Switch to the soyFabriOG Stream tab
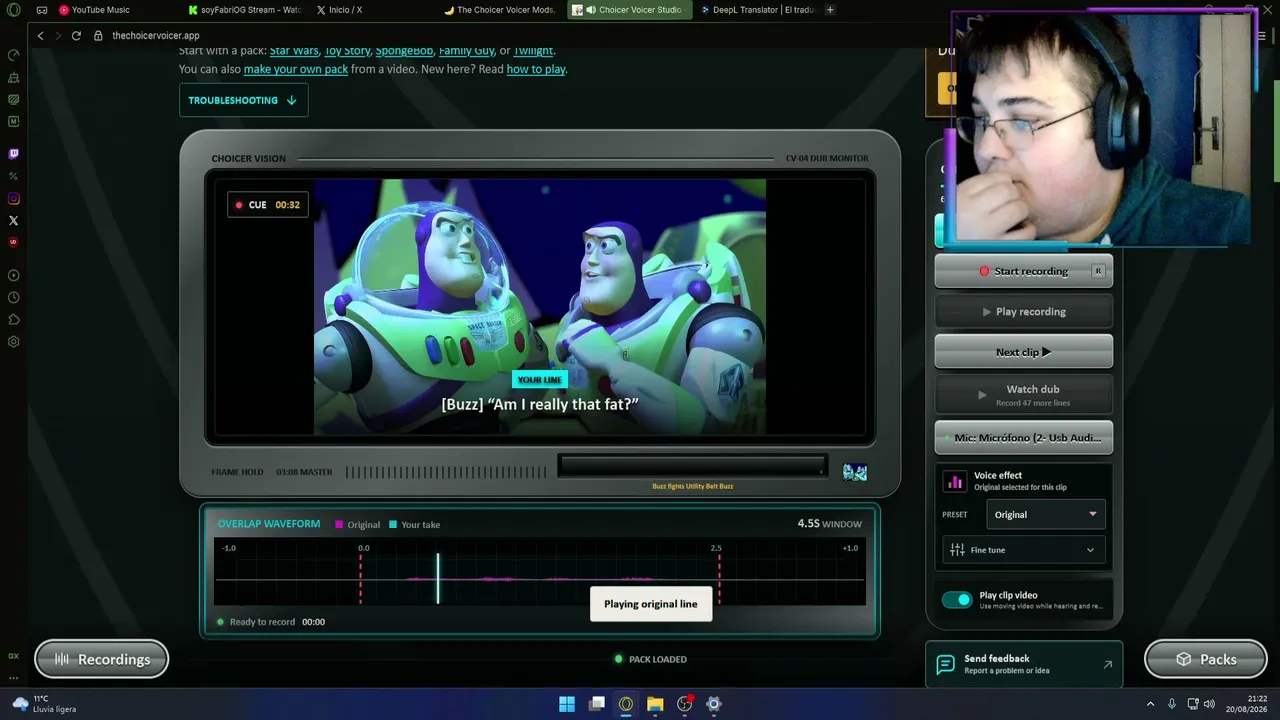 click(x=245, y=10)
